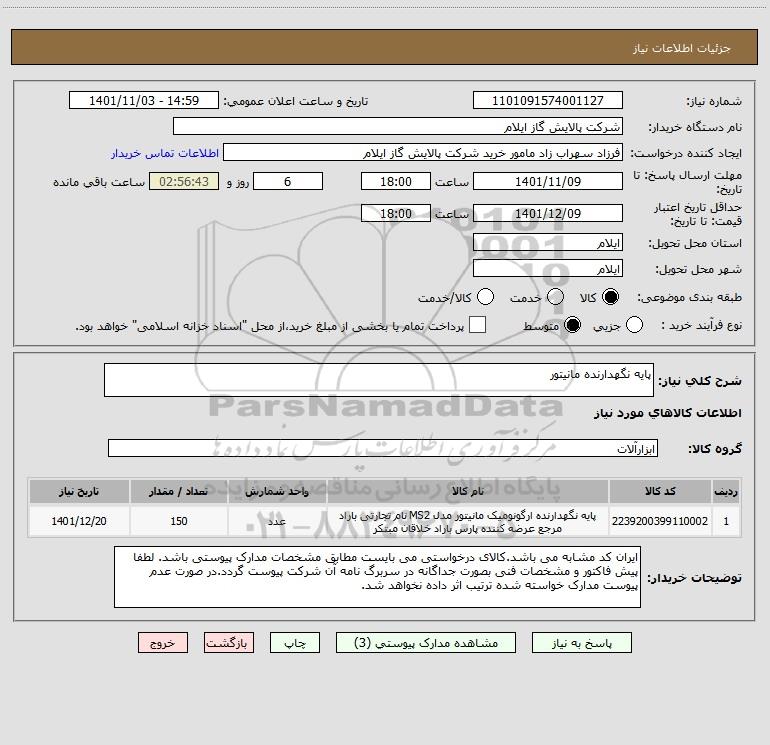Click the نام کالا column header

click(467, 491)
